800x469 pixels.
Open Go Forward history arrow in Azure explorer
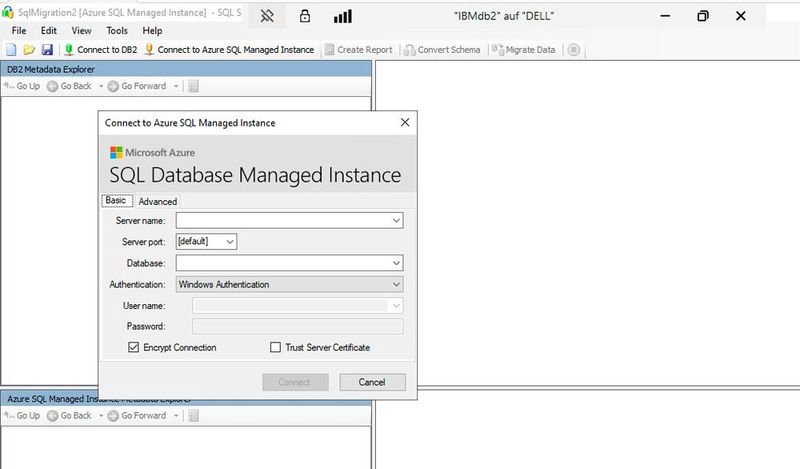click(176, 416)
